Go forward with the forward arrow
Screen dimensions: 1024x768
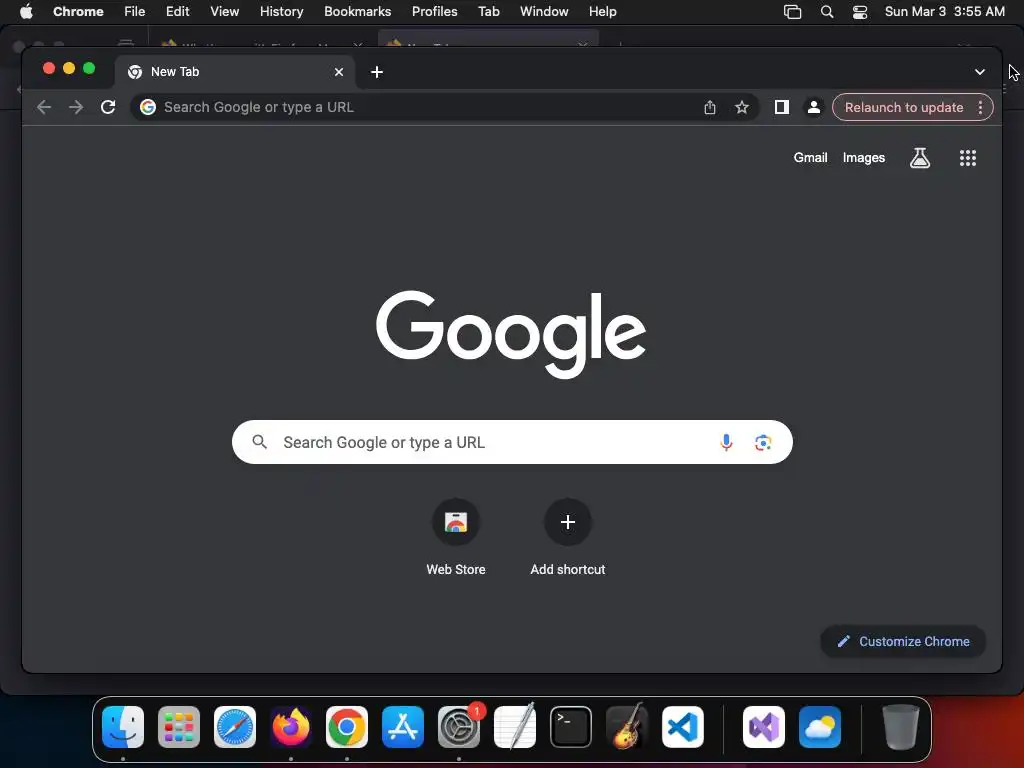(x=76, y=107)
